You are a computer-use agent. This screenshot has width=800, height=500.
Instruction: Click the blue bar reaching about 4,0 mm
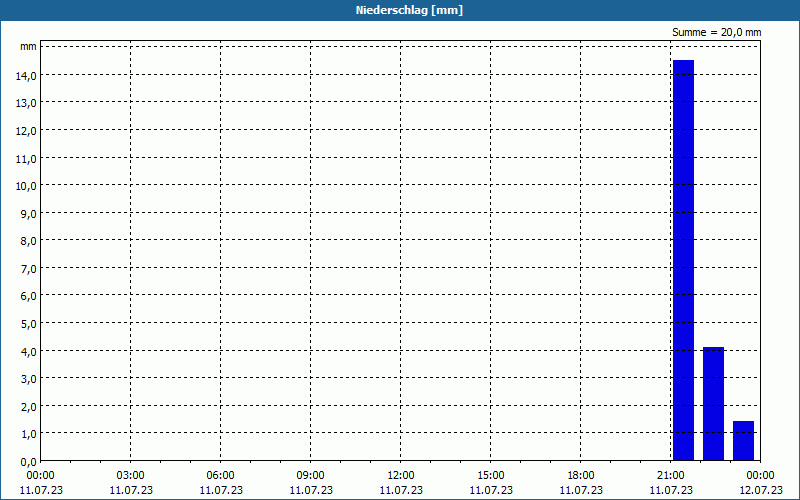[713, 404]
